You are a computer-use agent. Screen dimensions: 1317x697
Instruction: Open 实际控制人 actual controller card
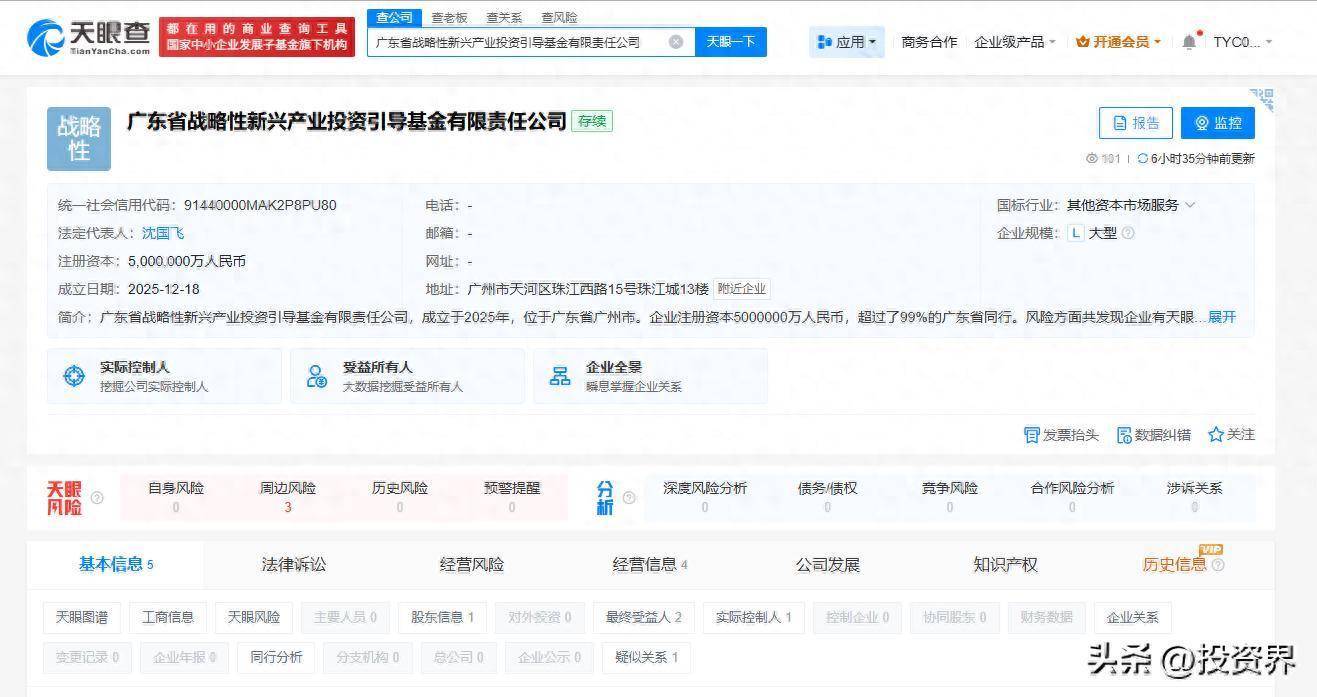pyautogui.click(x=164, y=376)
